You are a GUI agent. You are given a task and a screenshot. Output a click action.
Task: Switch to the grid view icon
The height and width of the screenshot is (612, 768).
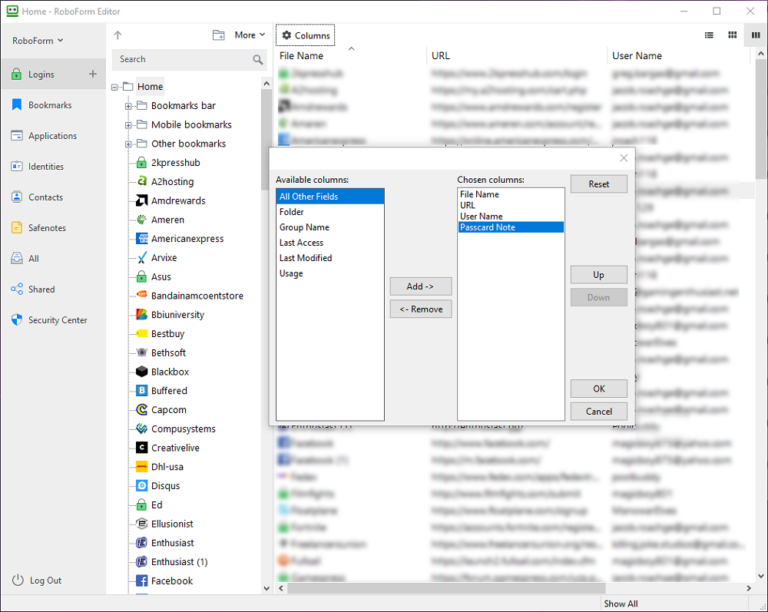(732, 35)
